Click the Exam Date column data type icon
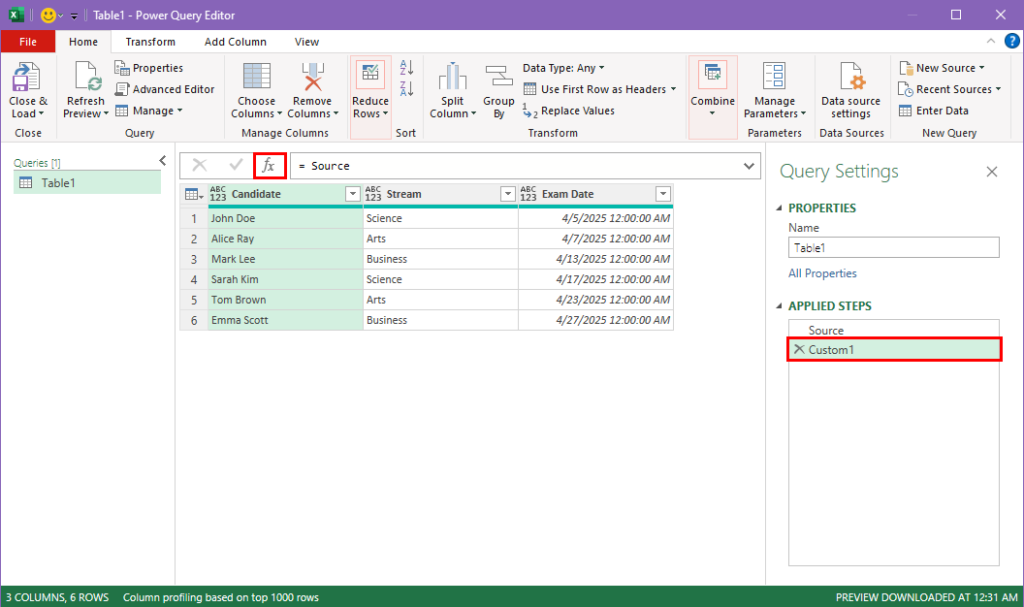Viewport: 1024px width, 607px height. click(x=528, y=193)
